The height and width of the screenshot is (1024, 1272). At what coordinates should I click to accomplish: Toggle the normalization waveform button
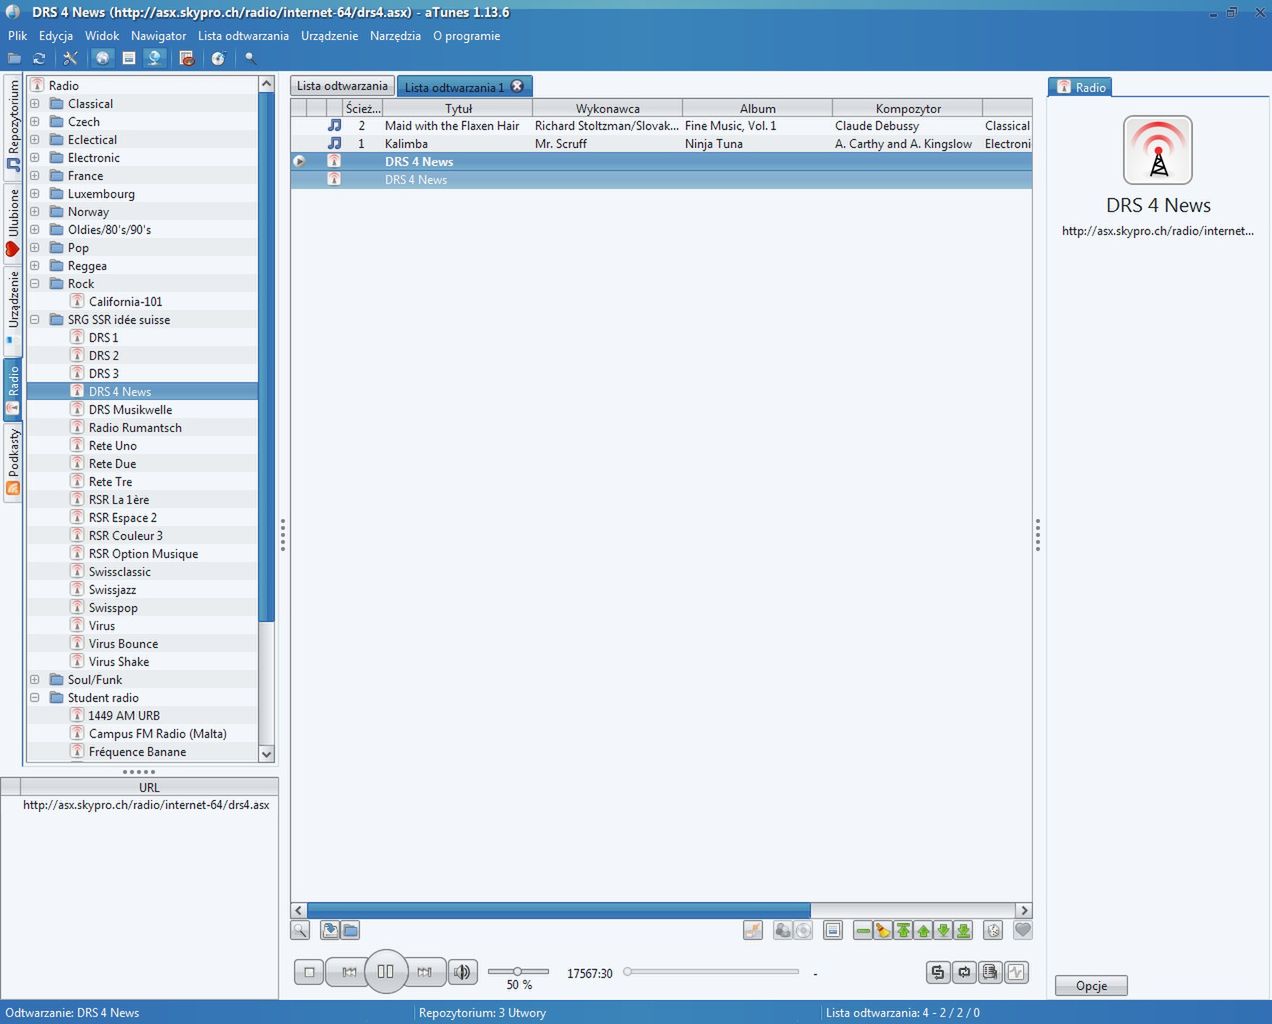pos(1016,972)
